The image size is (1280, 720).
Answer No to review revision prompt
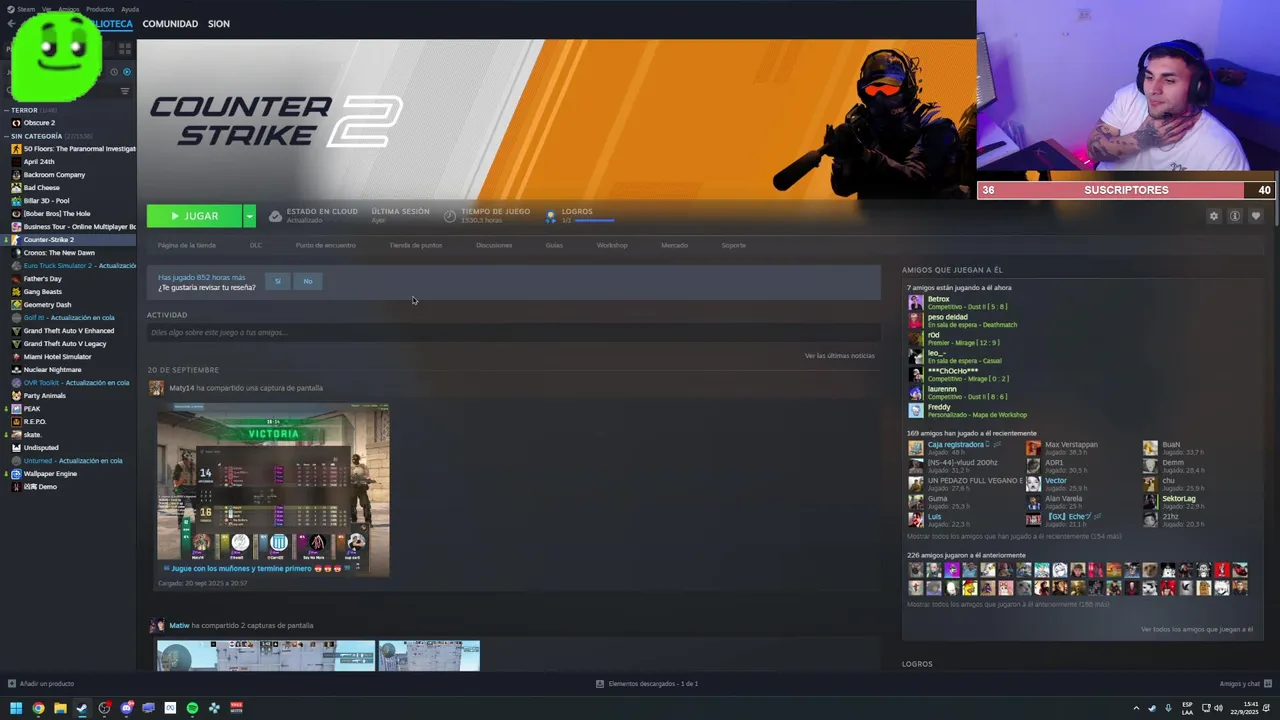click(308, 281)
